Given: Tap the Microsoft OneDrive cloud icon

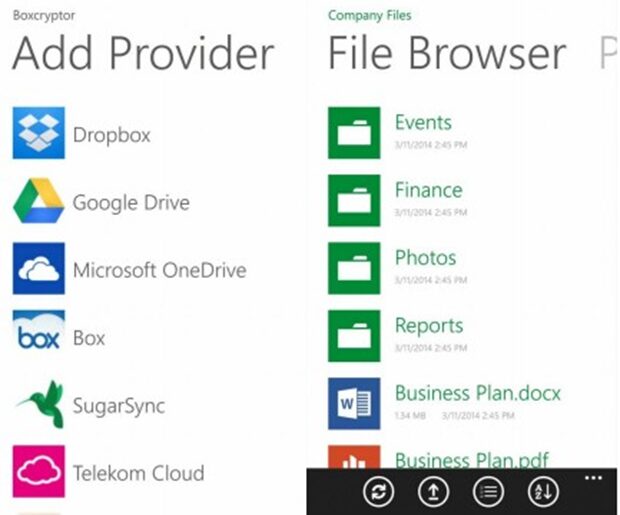Looking at the screenshot, I should click(39, 269).
